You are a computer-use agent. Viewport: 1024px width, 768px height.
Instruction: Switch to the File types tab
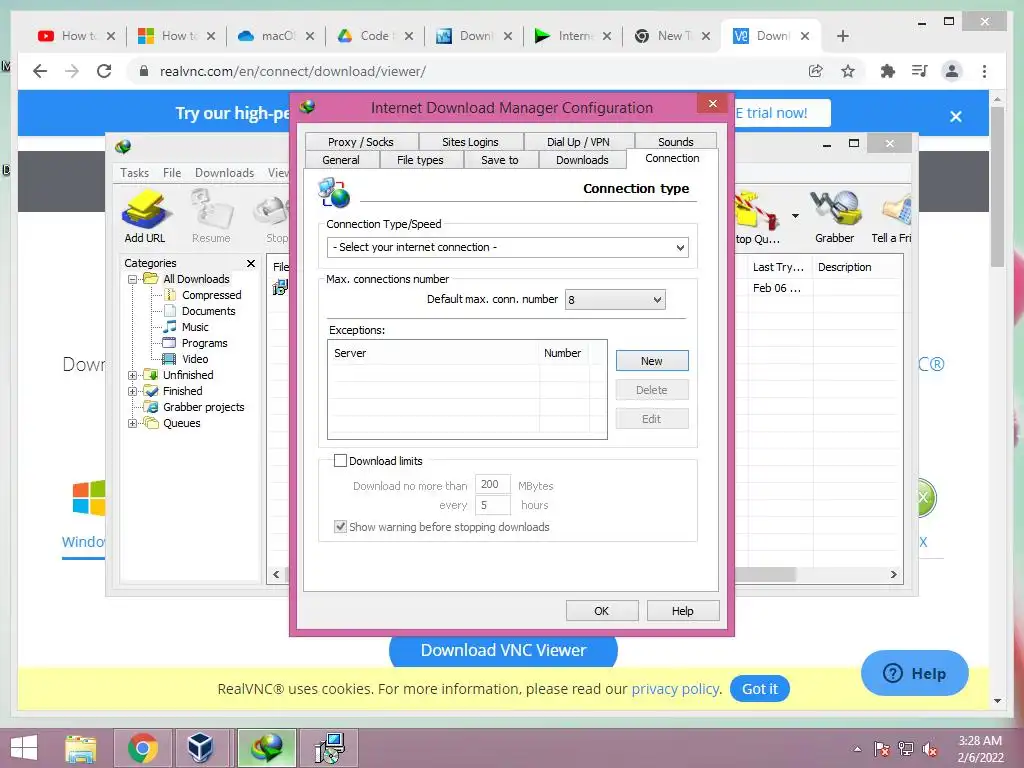420,160
